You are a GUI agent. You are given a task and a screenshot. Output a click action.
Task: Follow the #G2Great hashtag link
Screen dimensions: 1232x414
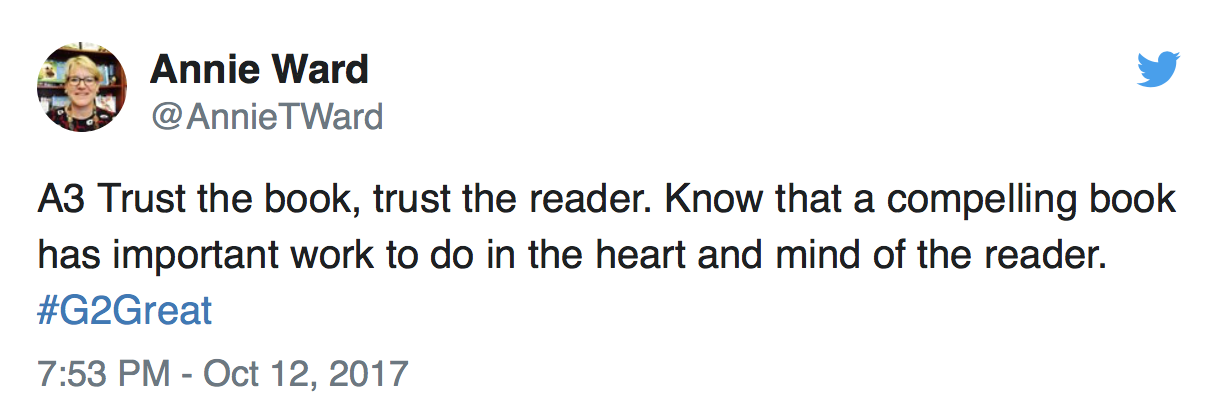(125, 310)
